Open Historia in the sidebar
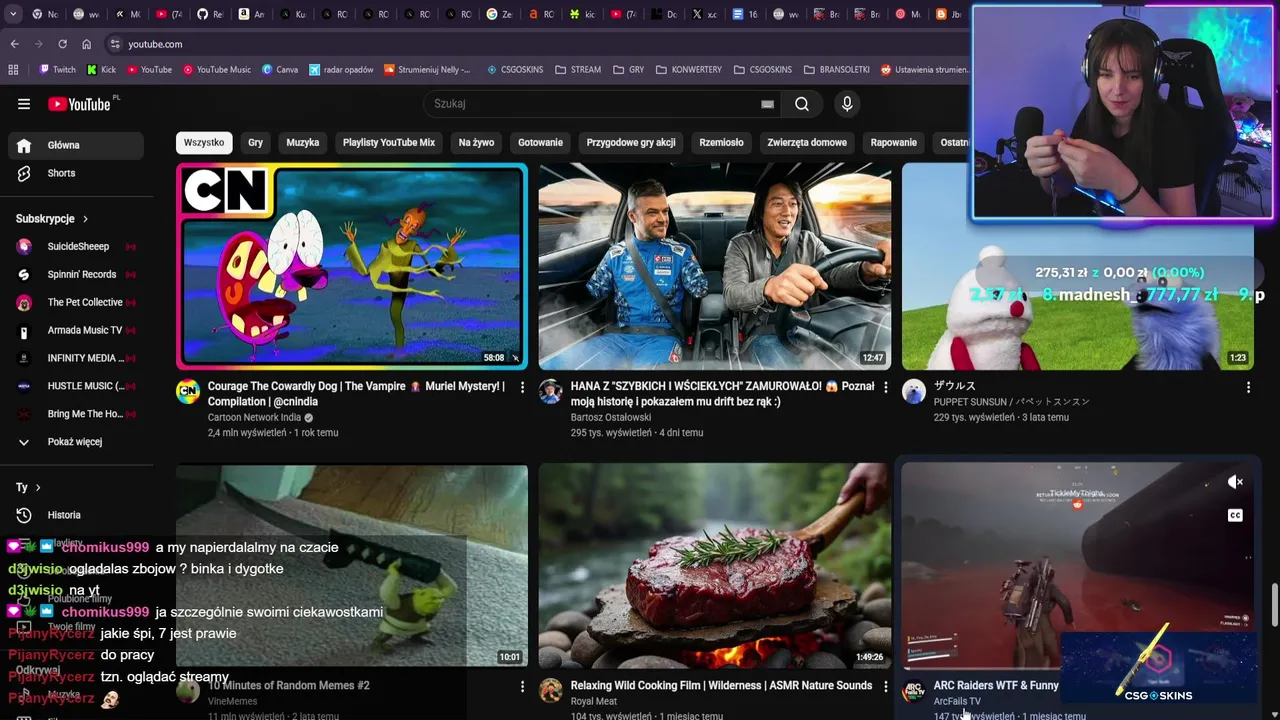Screen dimensions: 1280x720 [x=76, y=515]
